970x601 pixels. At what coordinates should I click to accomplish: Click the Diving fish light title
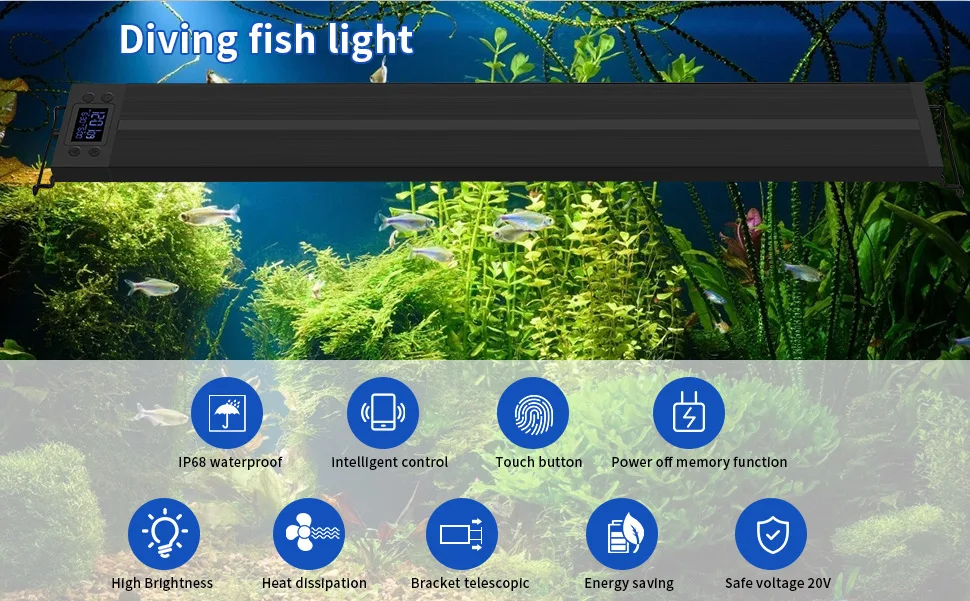click(266, 40)
